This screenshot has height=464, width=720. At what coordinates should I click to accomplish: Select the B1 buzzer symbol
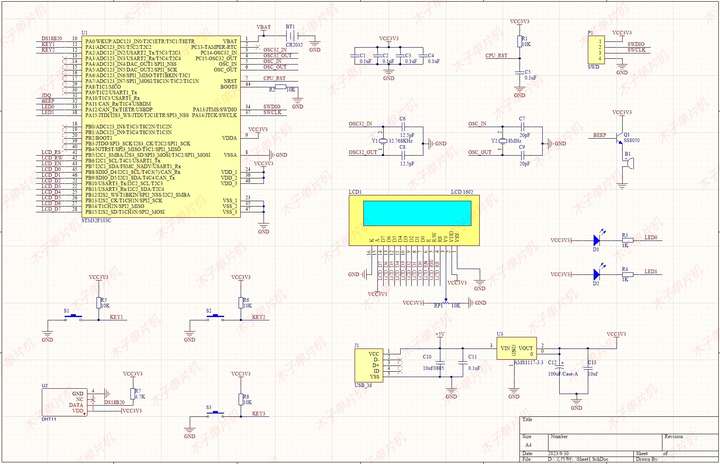(627, 163)
